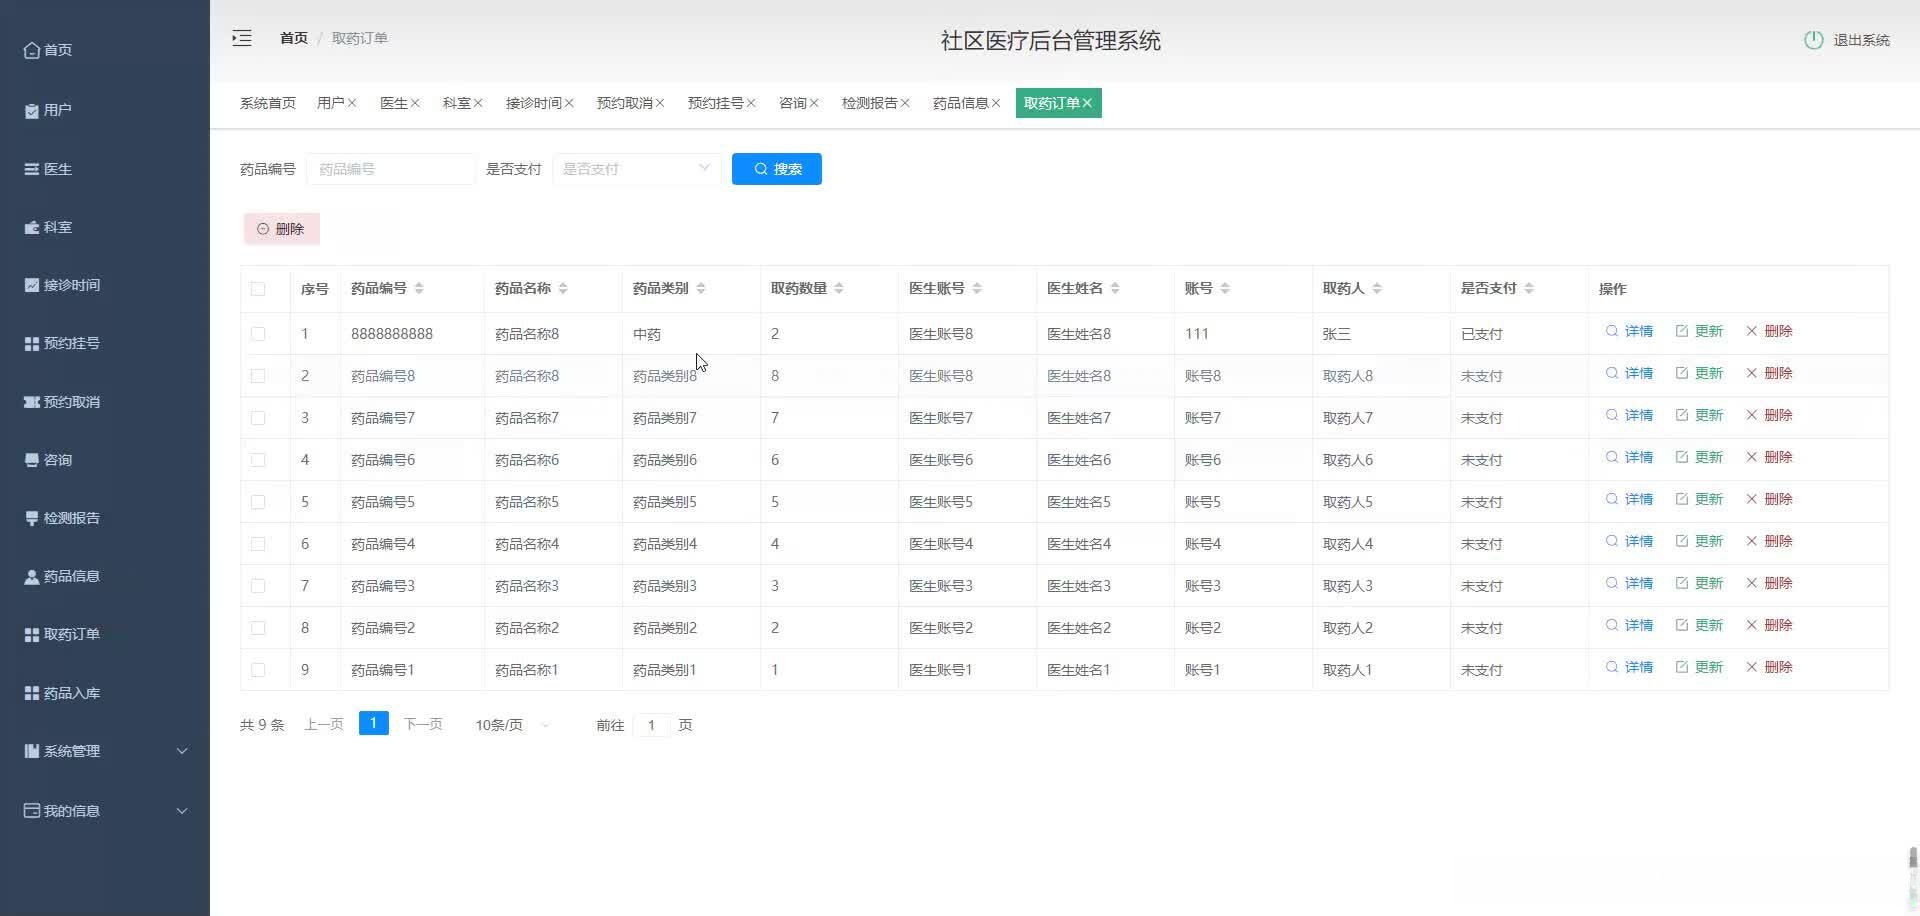Image resolution: width=1920 pixels, height=916 pixels.
Task: Click the magnifier icon inside 搜索 button
Action: [x=761, y=168]
